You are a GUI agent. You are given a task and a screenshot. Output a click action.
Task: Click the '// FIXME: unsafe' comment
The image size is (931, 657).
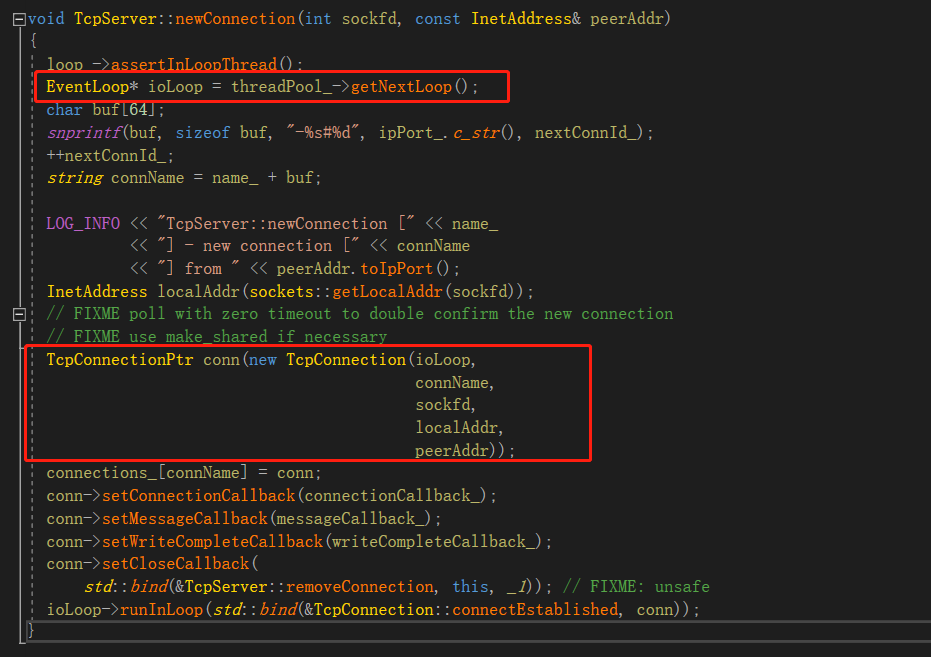636,587
